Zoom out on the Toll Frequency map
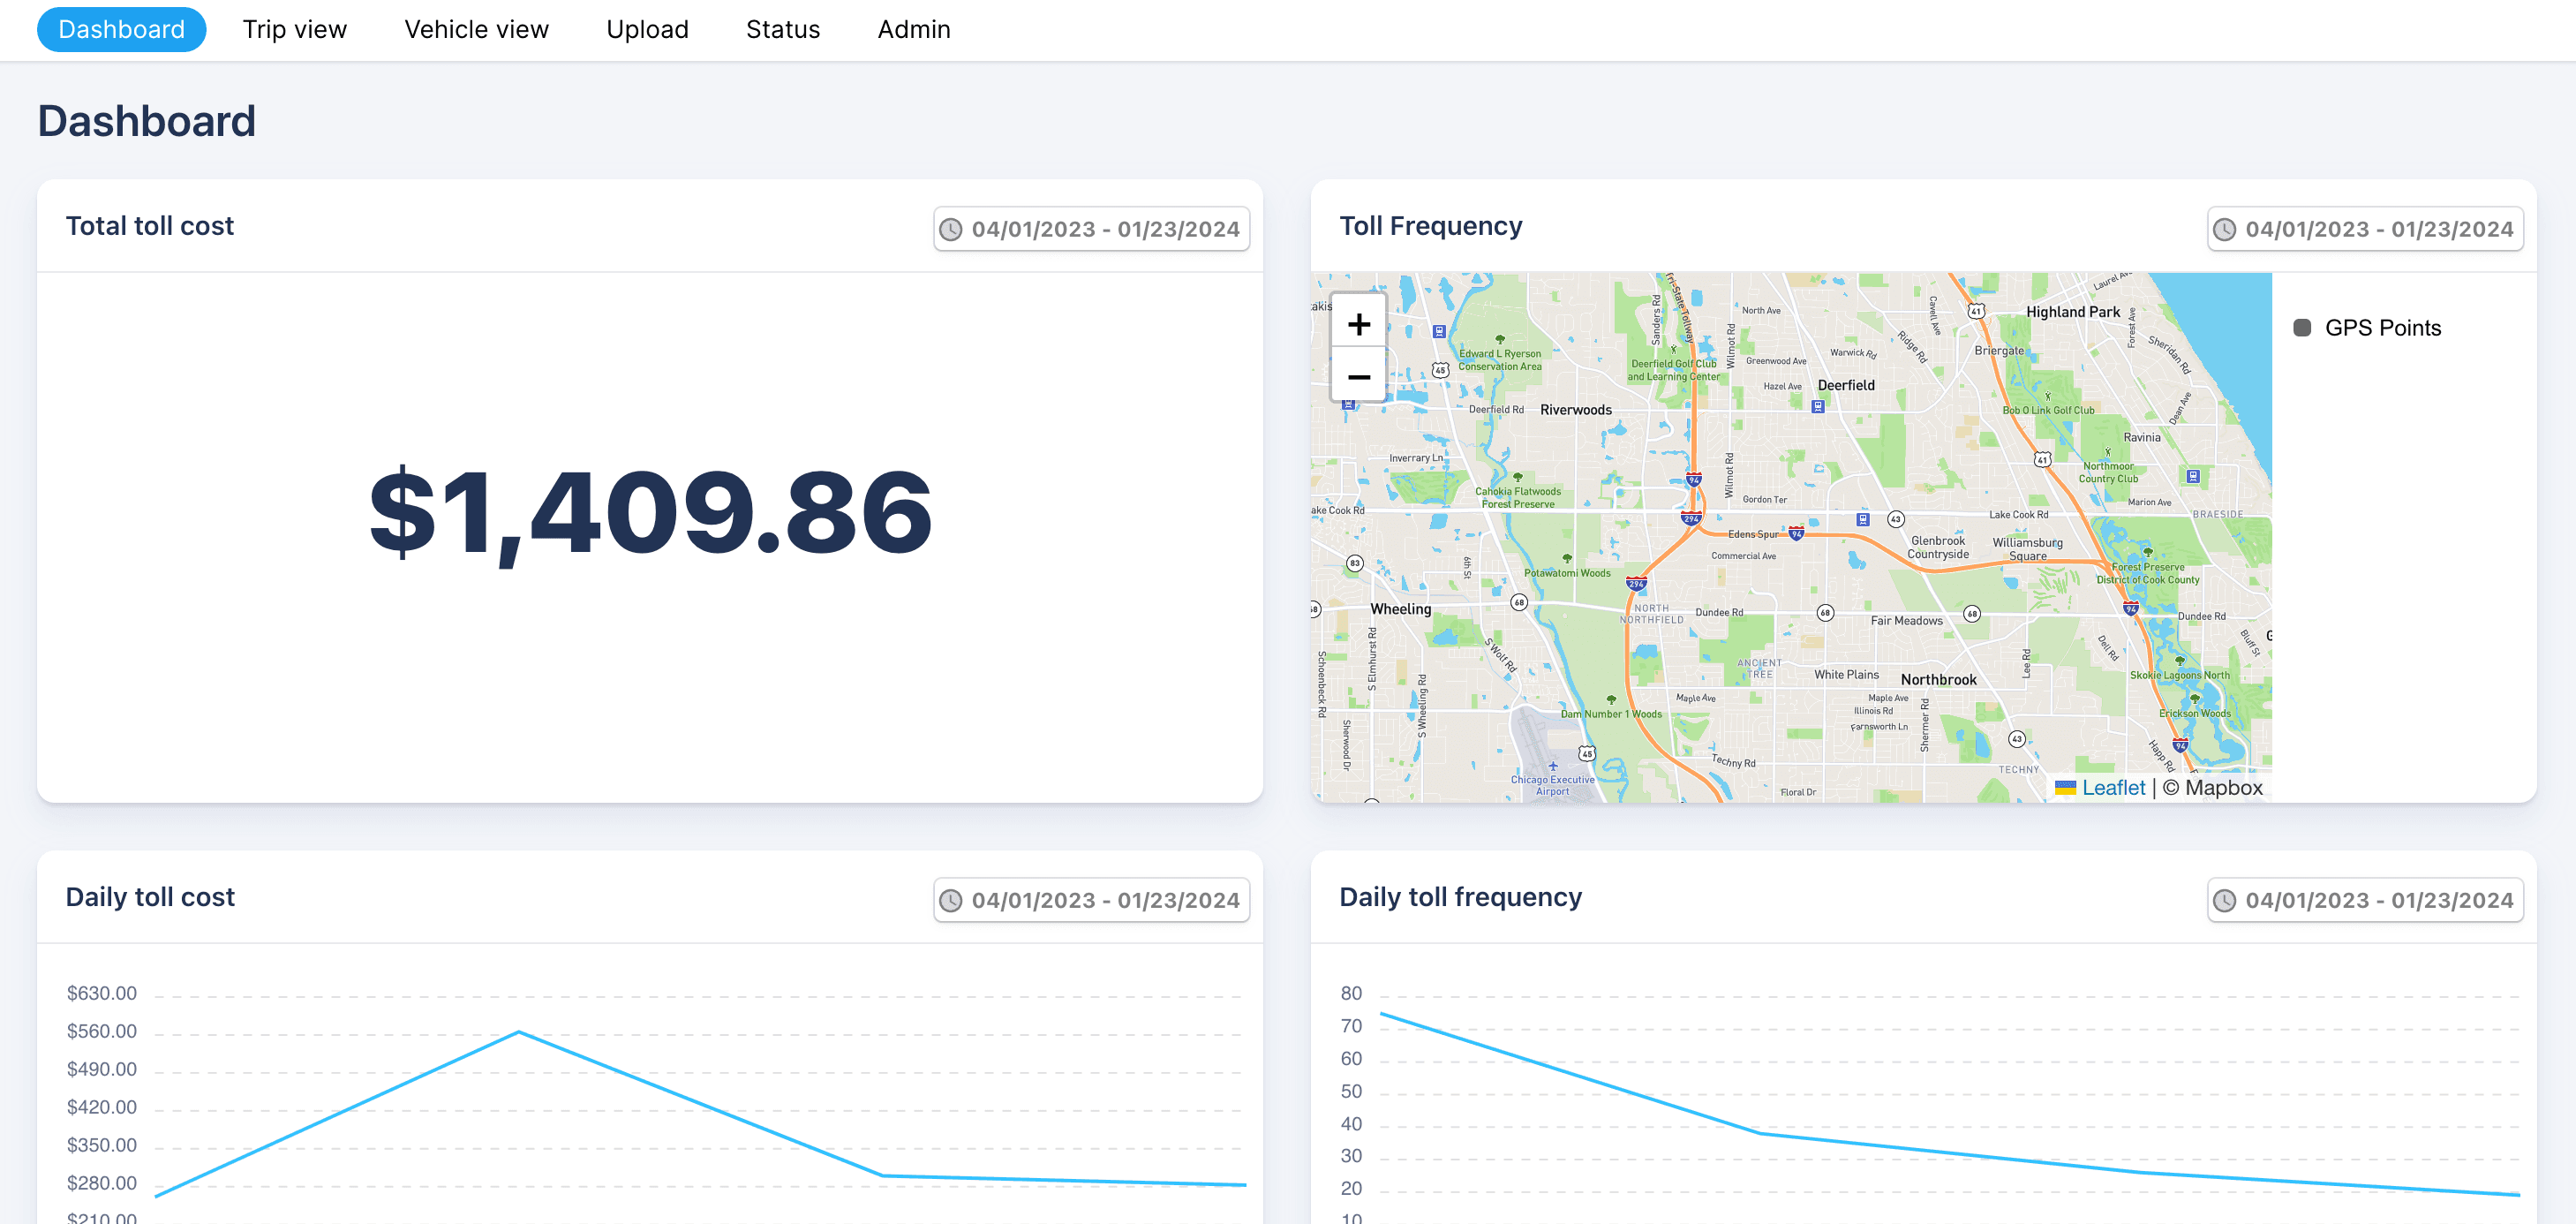2576x1224 pixels. (x=1358, y=376)
